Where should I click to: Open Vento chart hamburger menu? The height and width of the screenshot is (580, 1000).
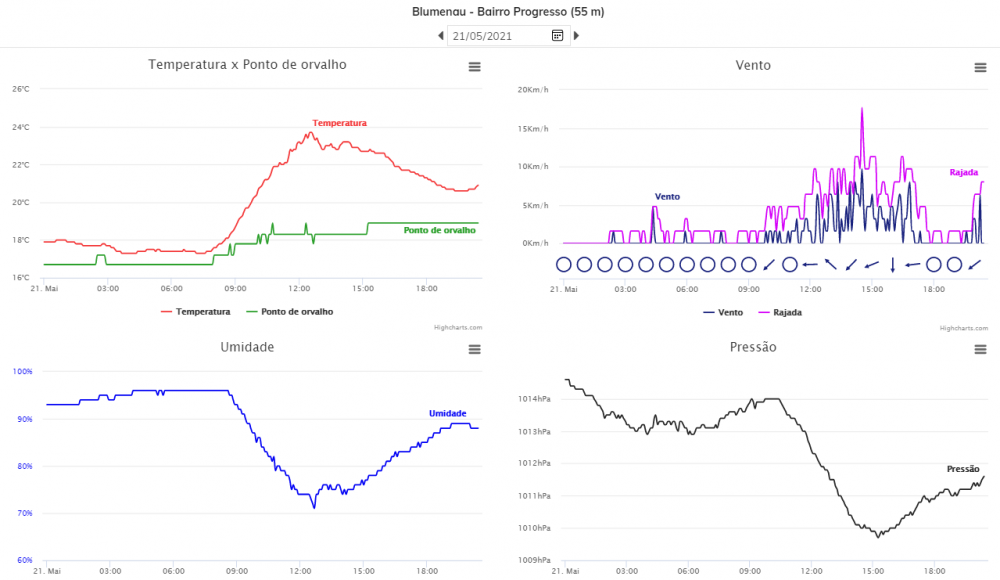981,67
